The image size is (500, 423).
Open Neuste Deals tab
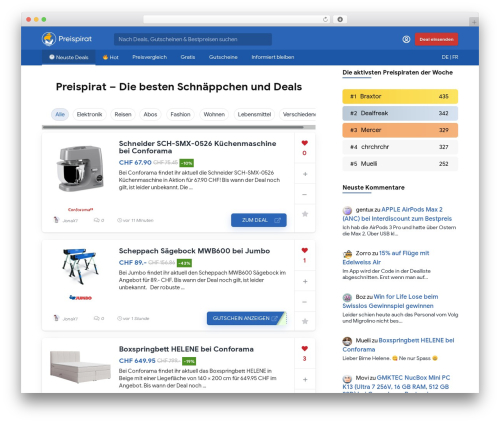click(x=69, y=57)
